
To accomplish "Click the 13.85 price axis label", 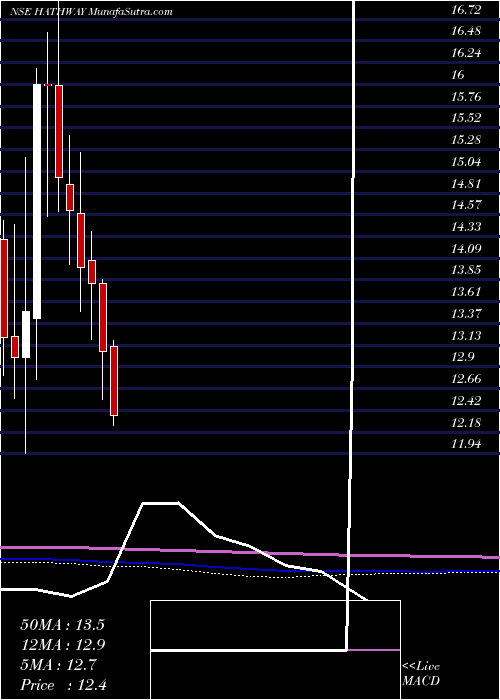I will point(466,270).
